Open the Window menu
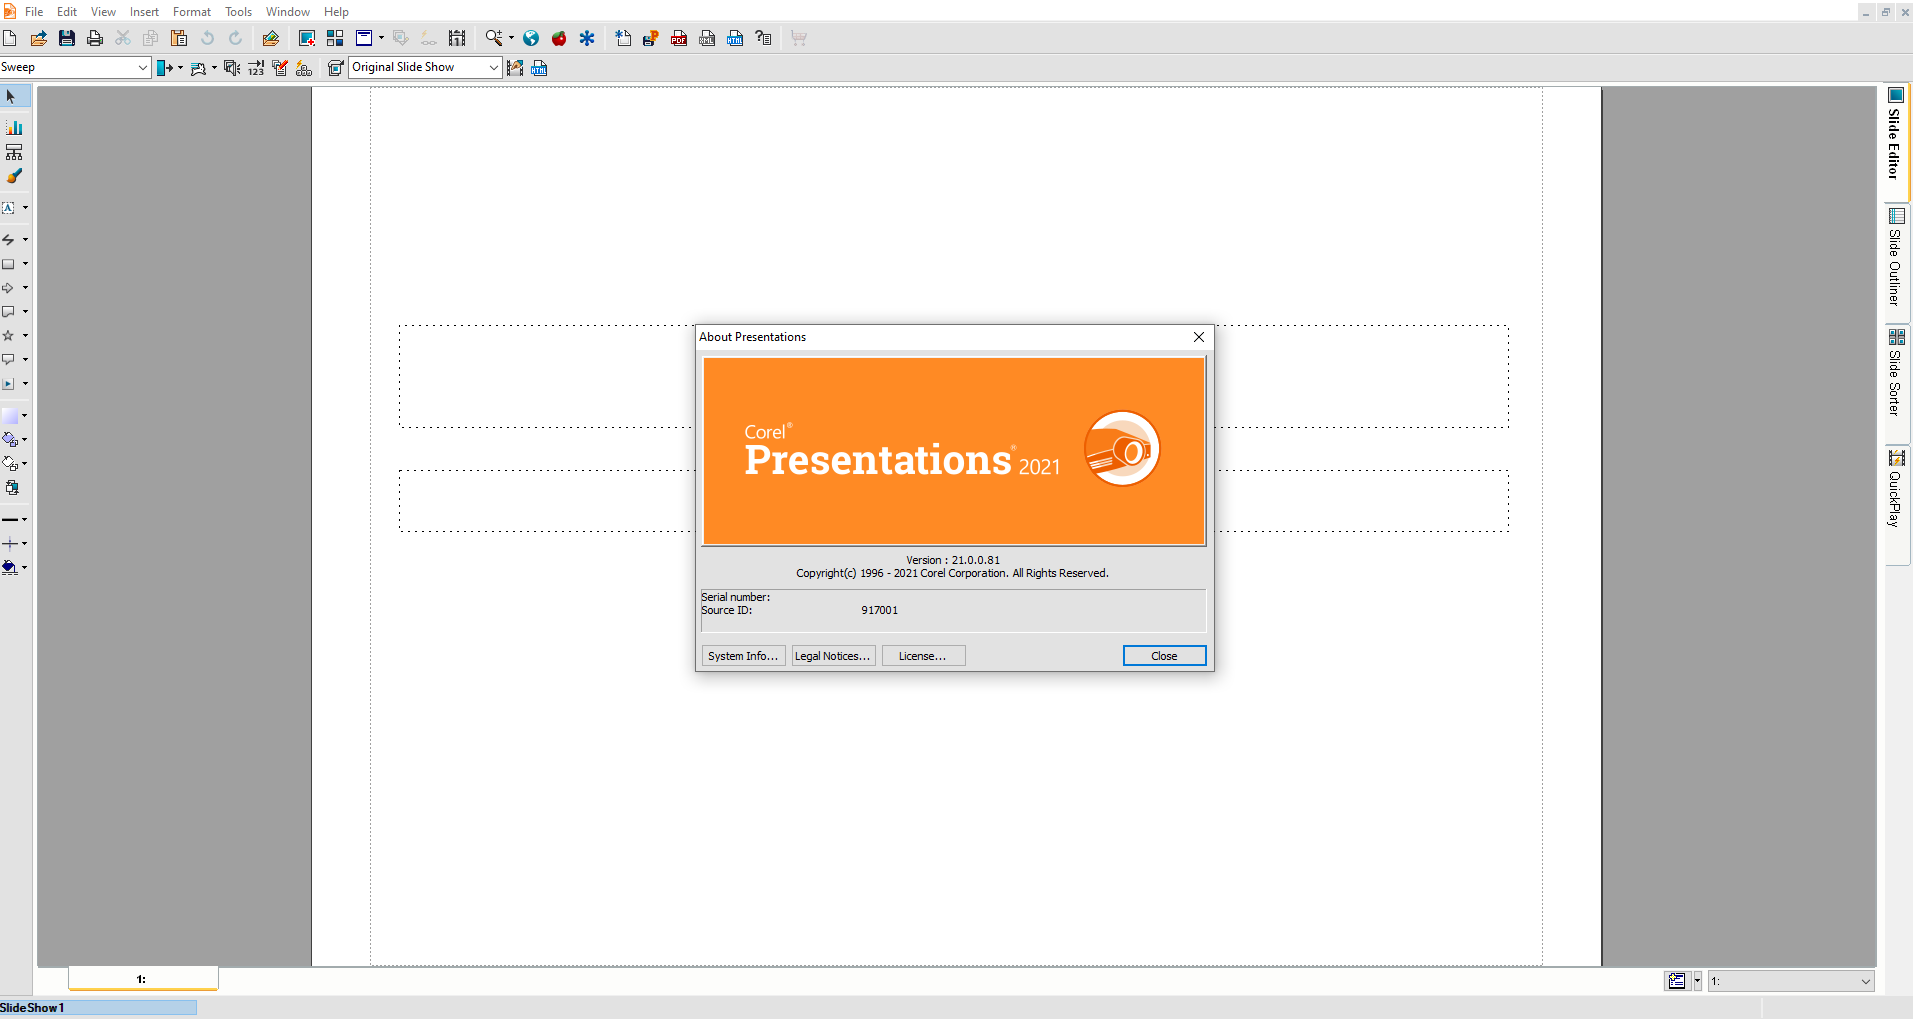 pyautogui.click(x=288, y=12)
